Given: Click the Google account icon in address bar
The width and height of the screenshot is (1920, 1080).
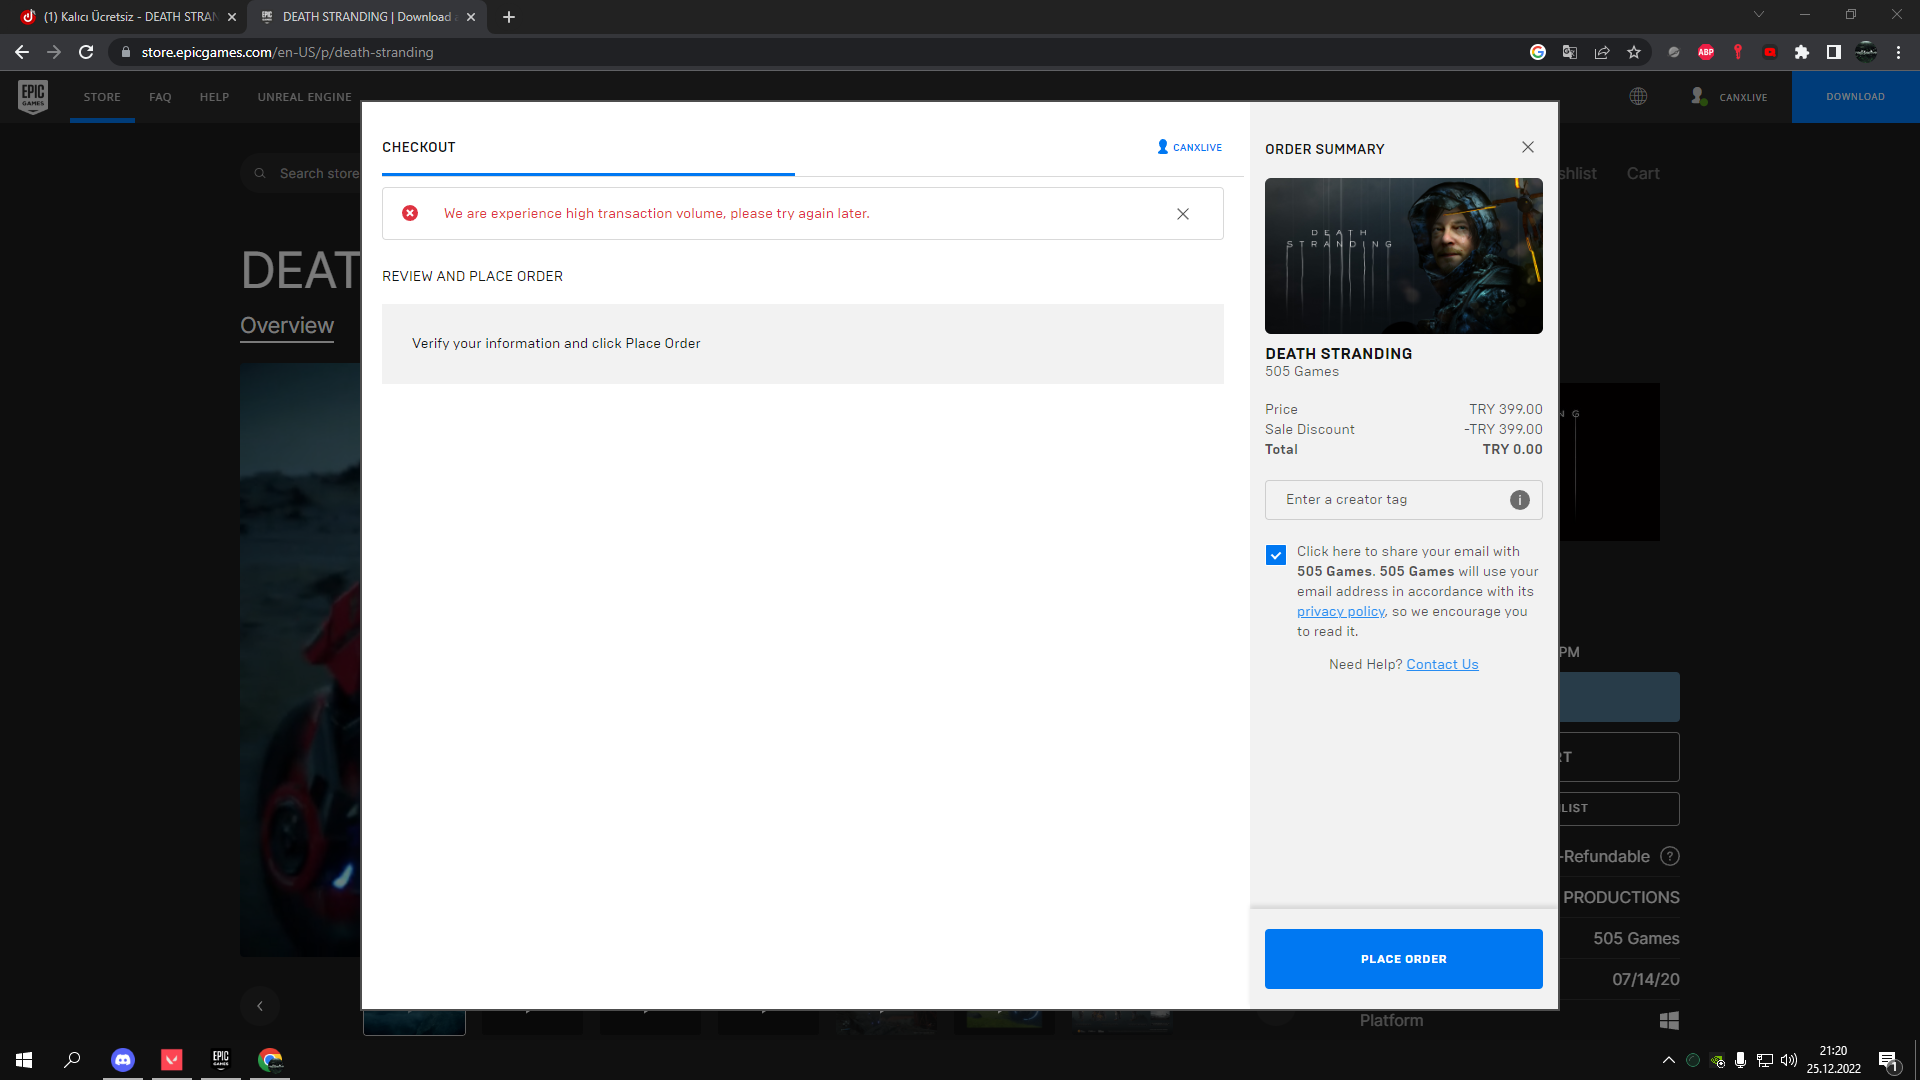Looking at the screenshot, I should coord(1538,52).
